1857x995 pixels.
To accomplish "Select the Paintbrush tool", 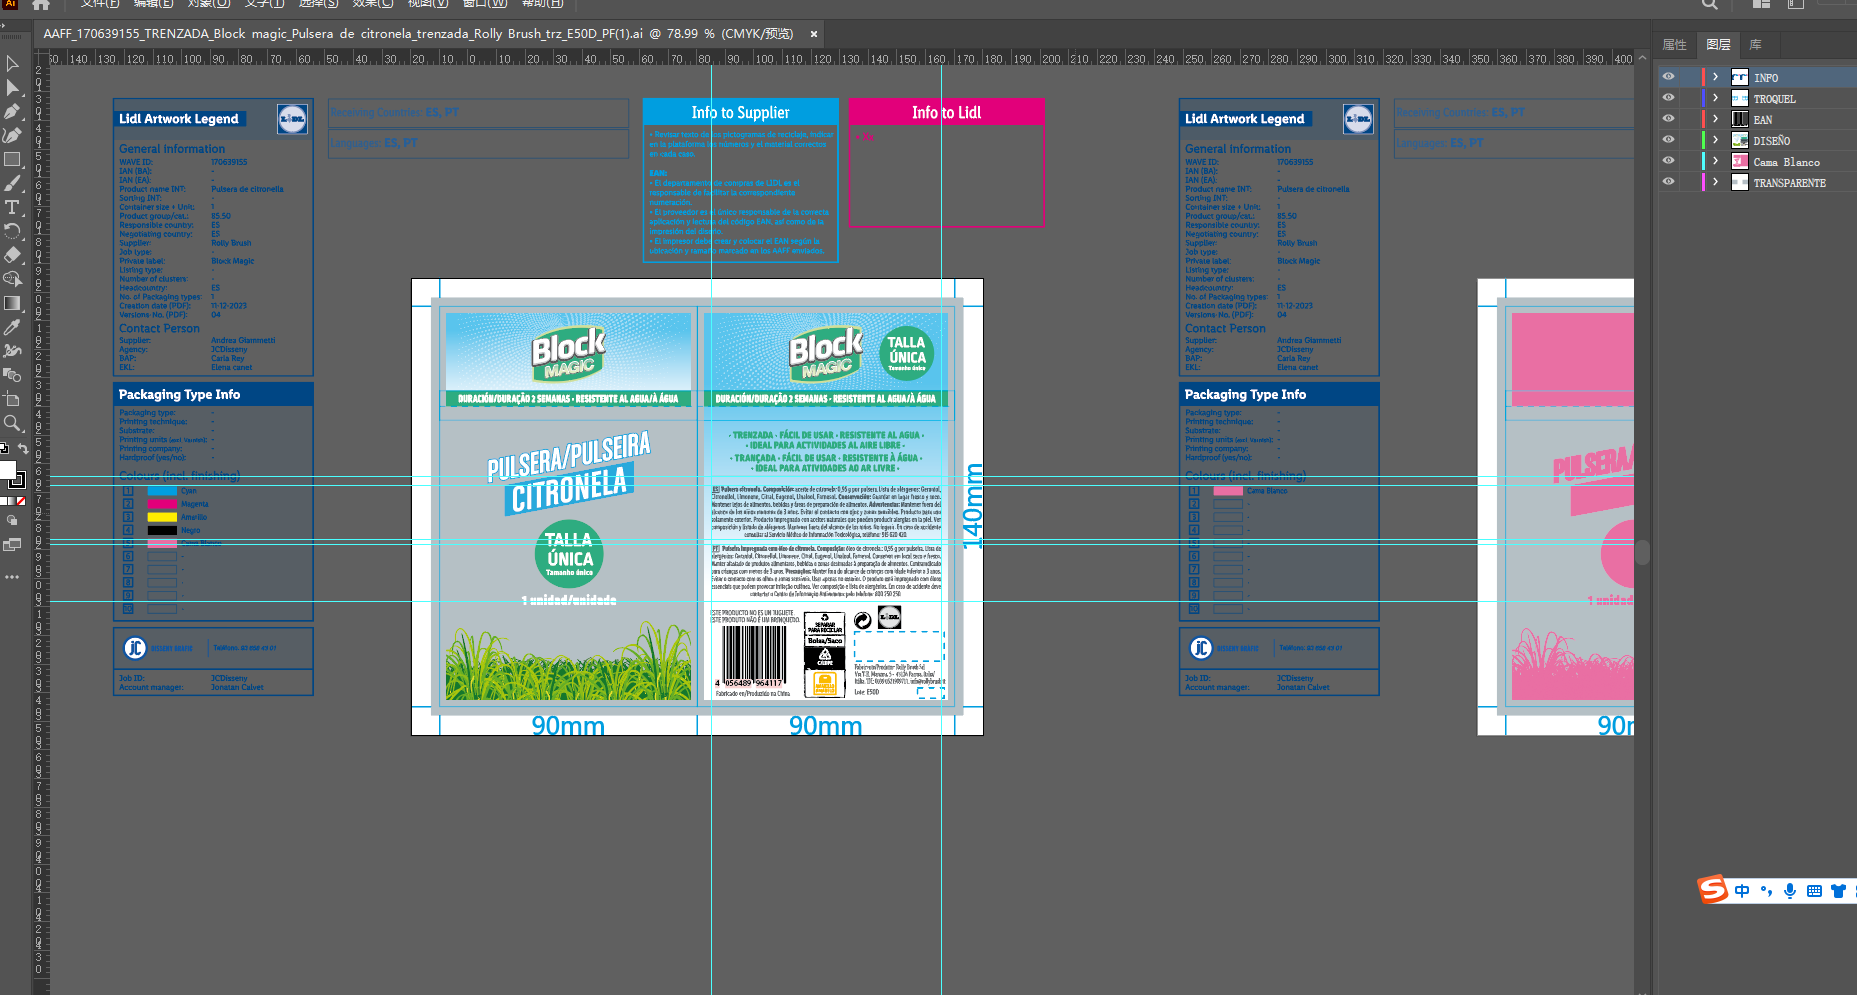I will 12,183.
